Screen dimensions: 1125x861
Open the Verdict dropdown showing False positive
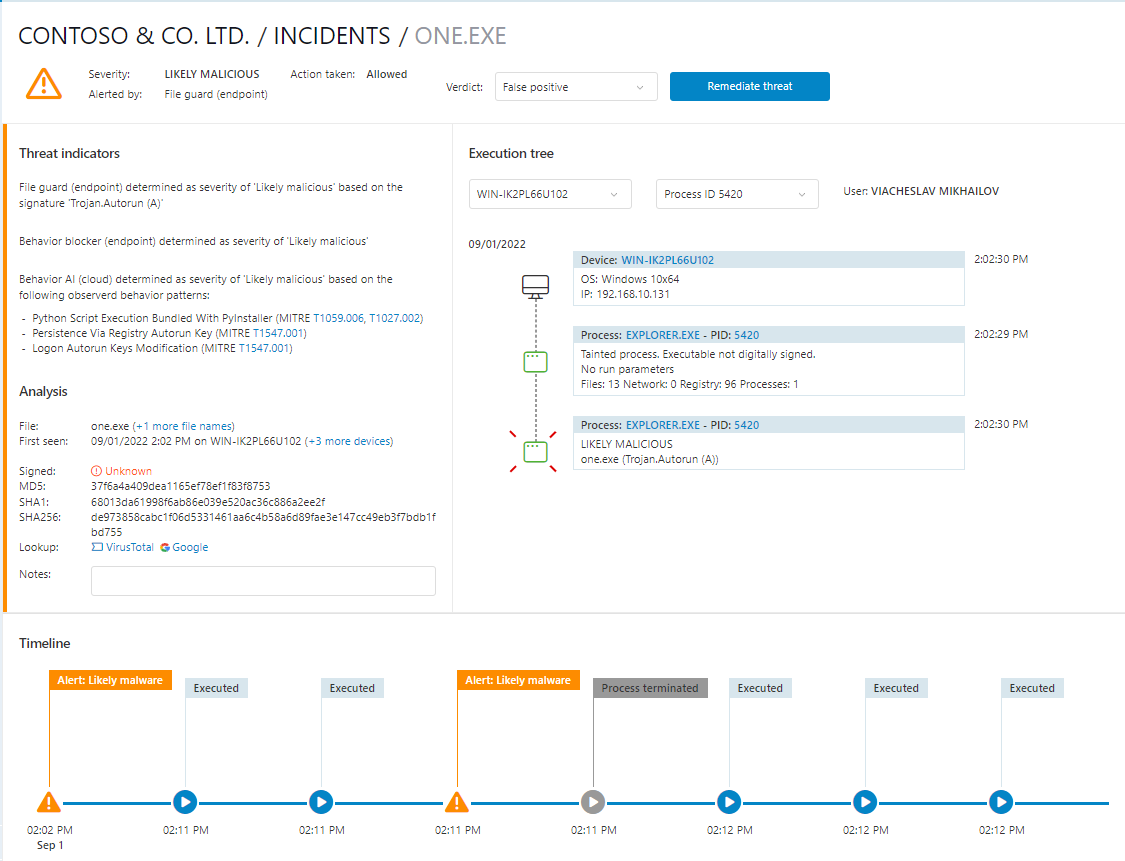[575, 87]
